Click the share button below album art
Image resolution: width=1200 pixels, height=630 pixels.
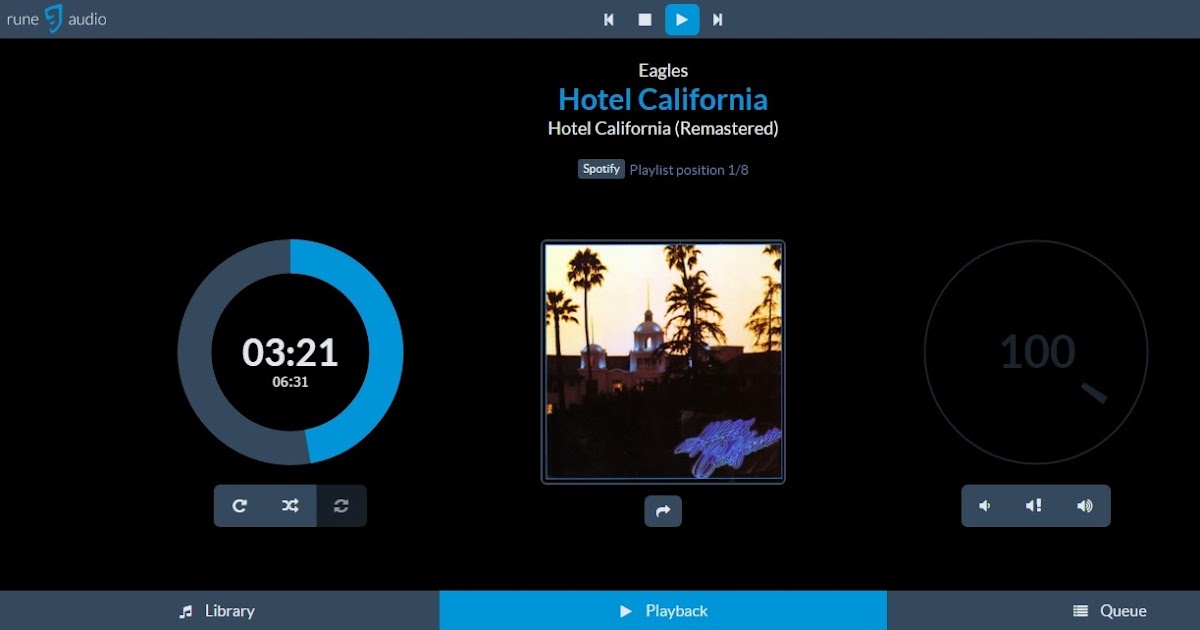tap(663, 511)
